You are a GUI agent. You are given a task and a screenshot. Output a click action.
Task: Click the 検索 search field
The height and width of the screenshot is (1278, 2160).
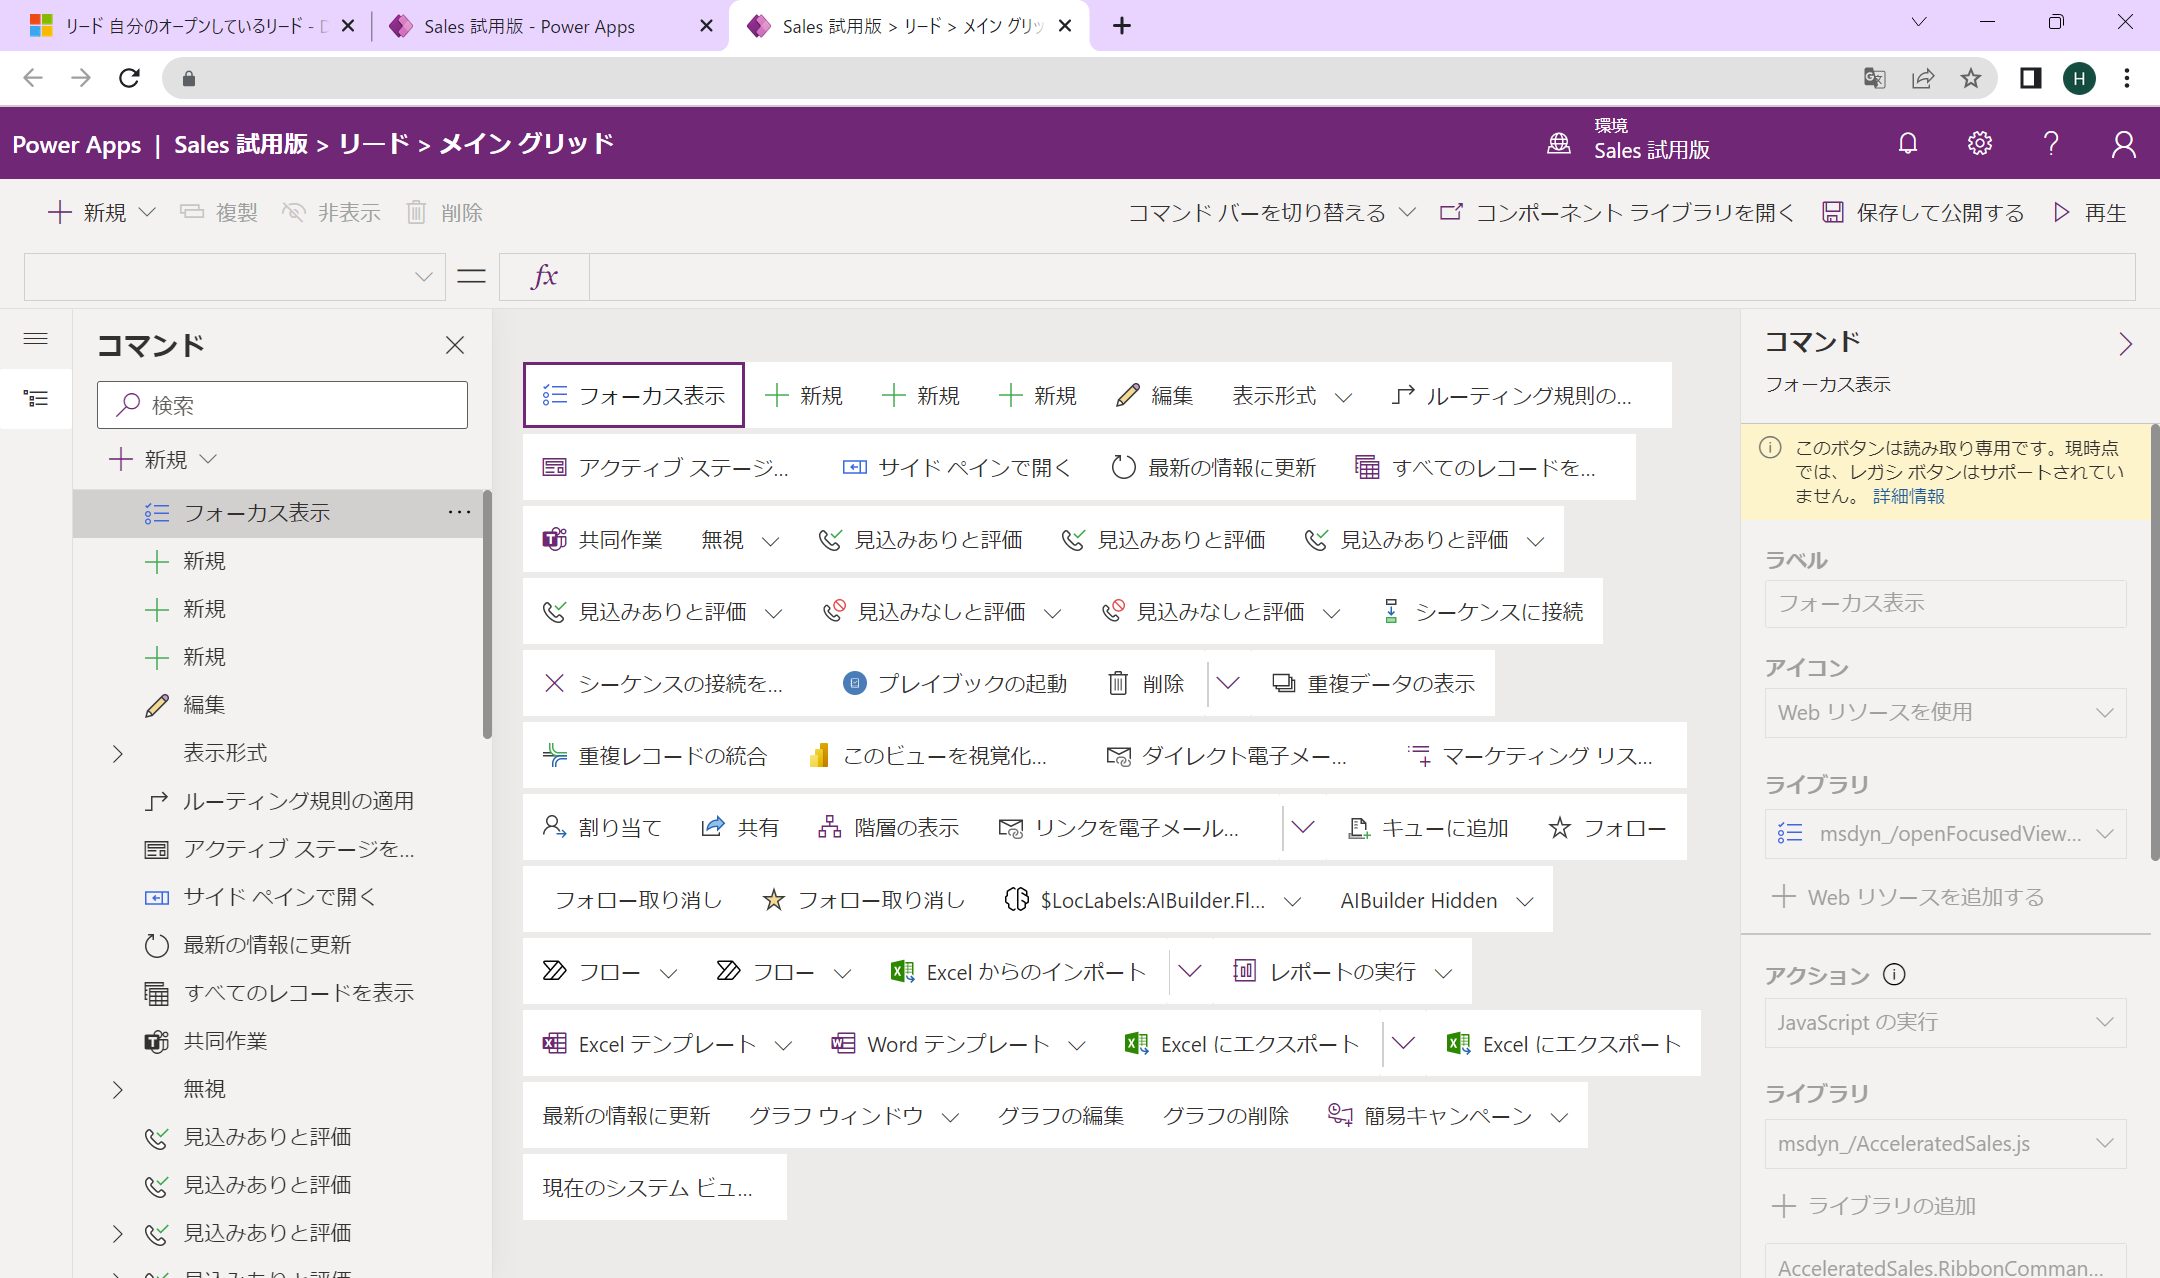coord(282,405)
